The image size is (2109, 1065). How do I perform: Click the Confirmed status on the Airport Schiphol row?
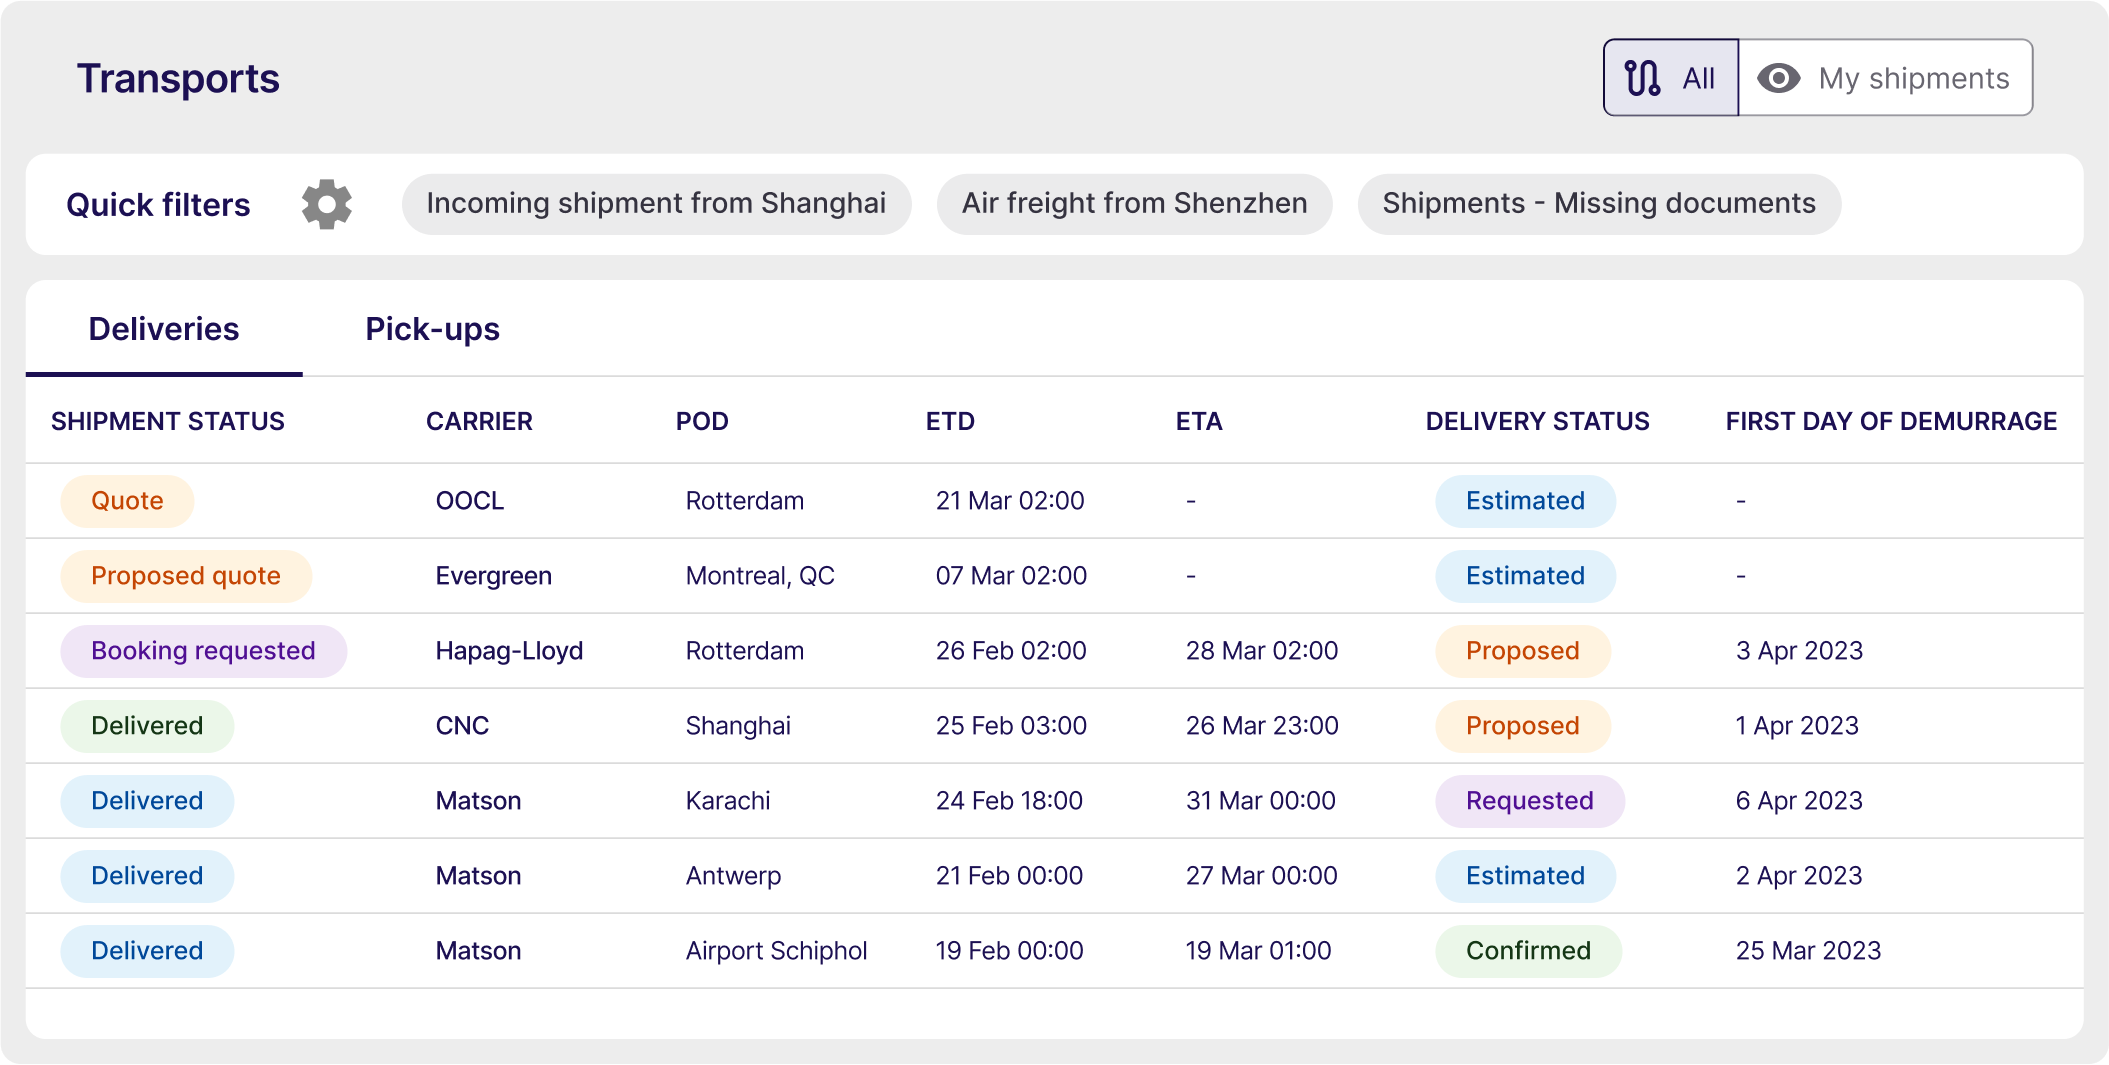tap(1528, 950)
